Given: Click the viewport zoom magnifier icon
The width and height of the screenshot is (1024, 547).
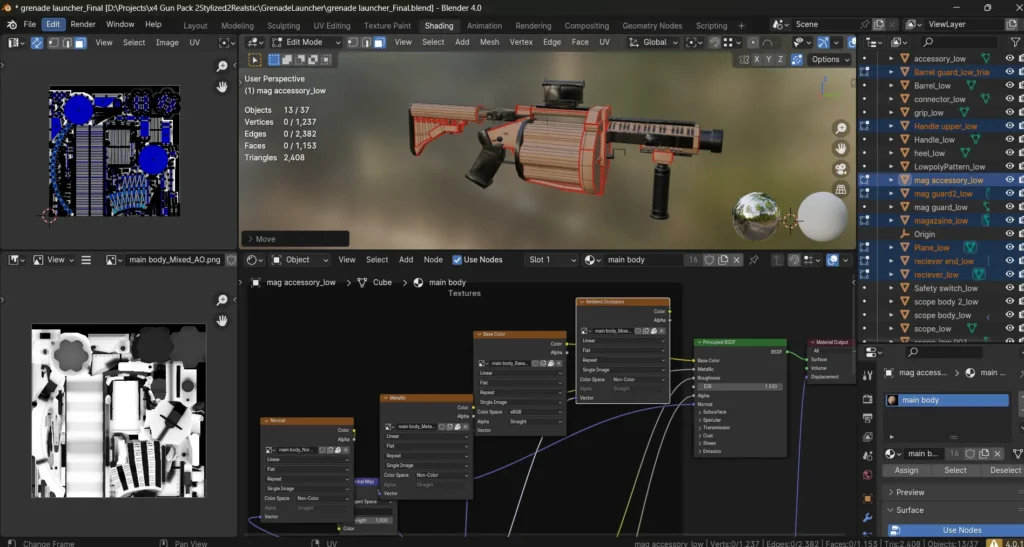Looking at the screenshot, I should coord(841,126).
